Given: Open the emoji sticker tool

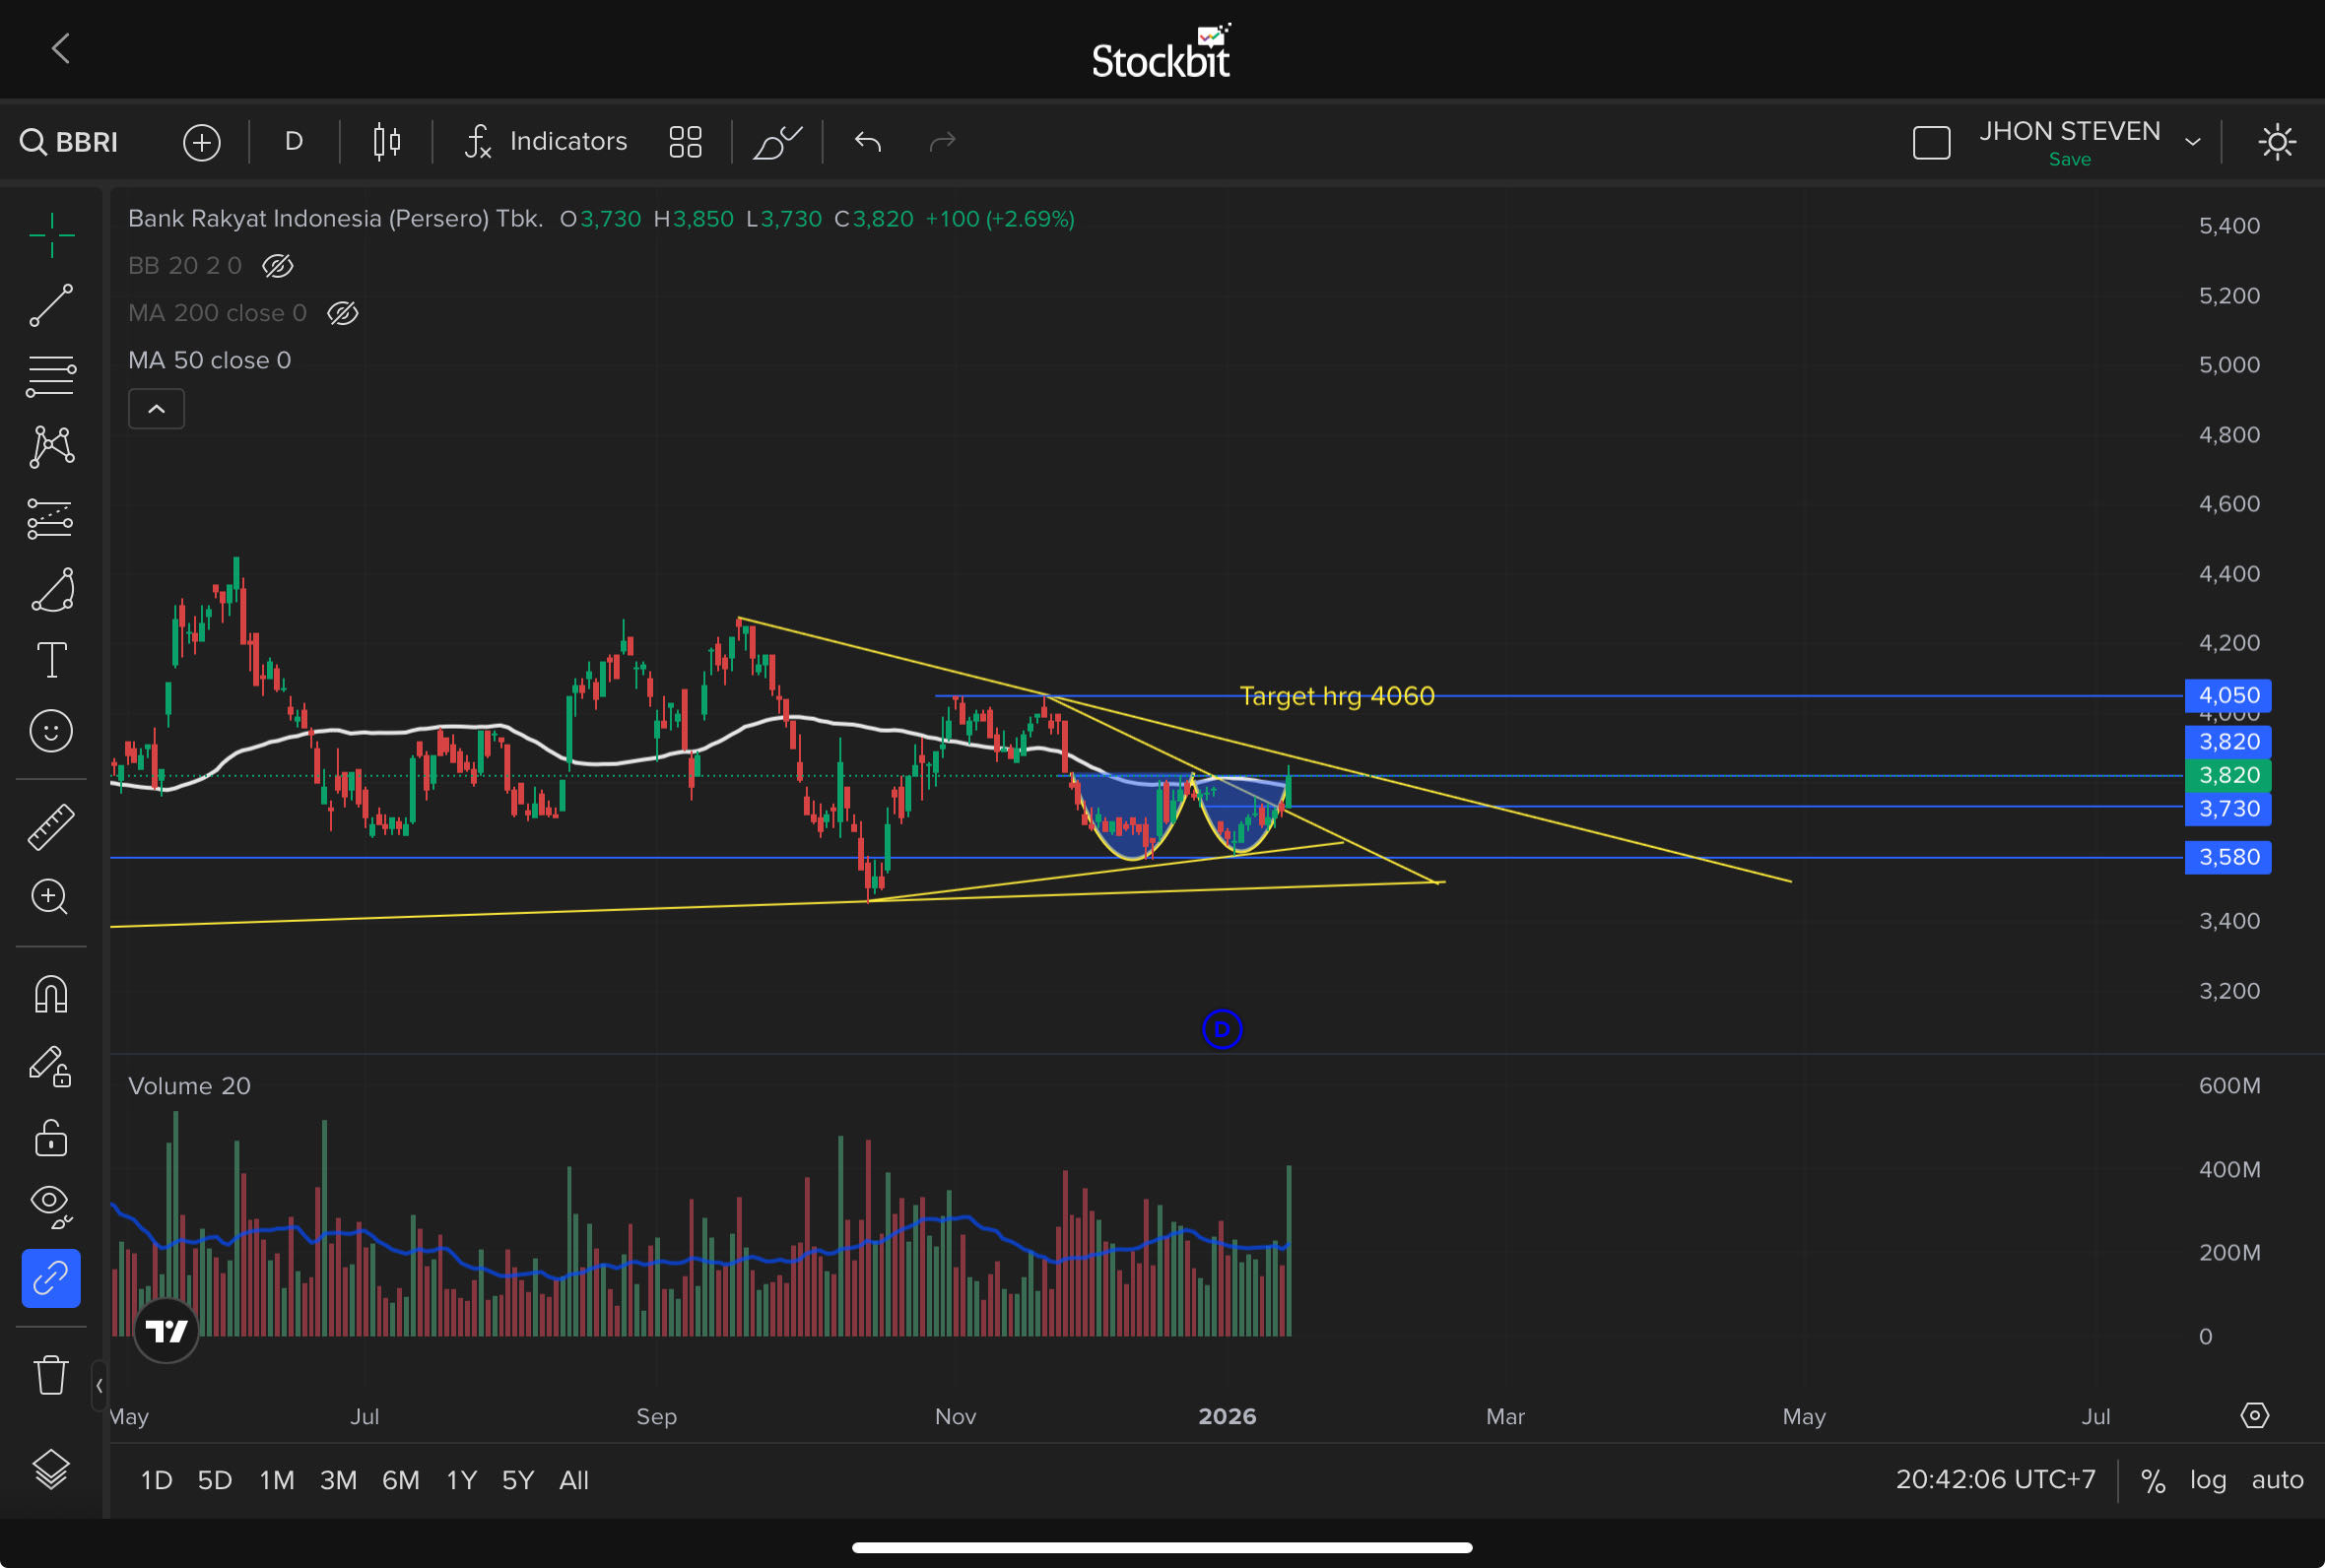Looking at the screenshot, I should click(x=51, y=731).
